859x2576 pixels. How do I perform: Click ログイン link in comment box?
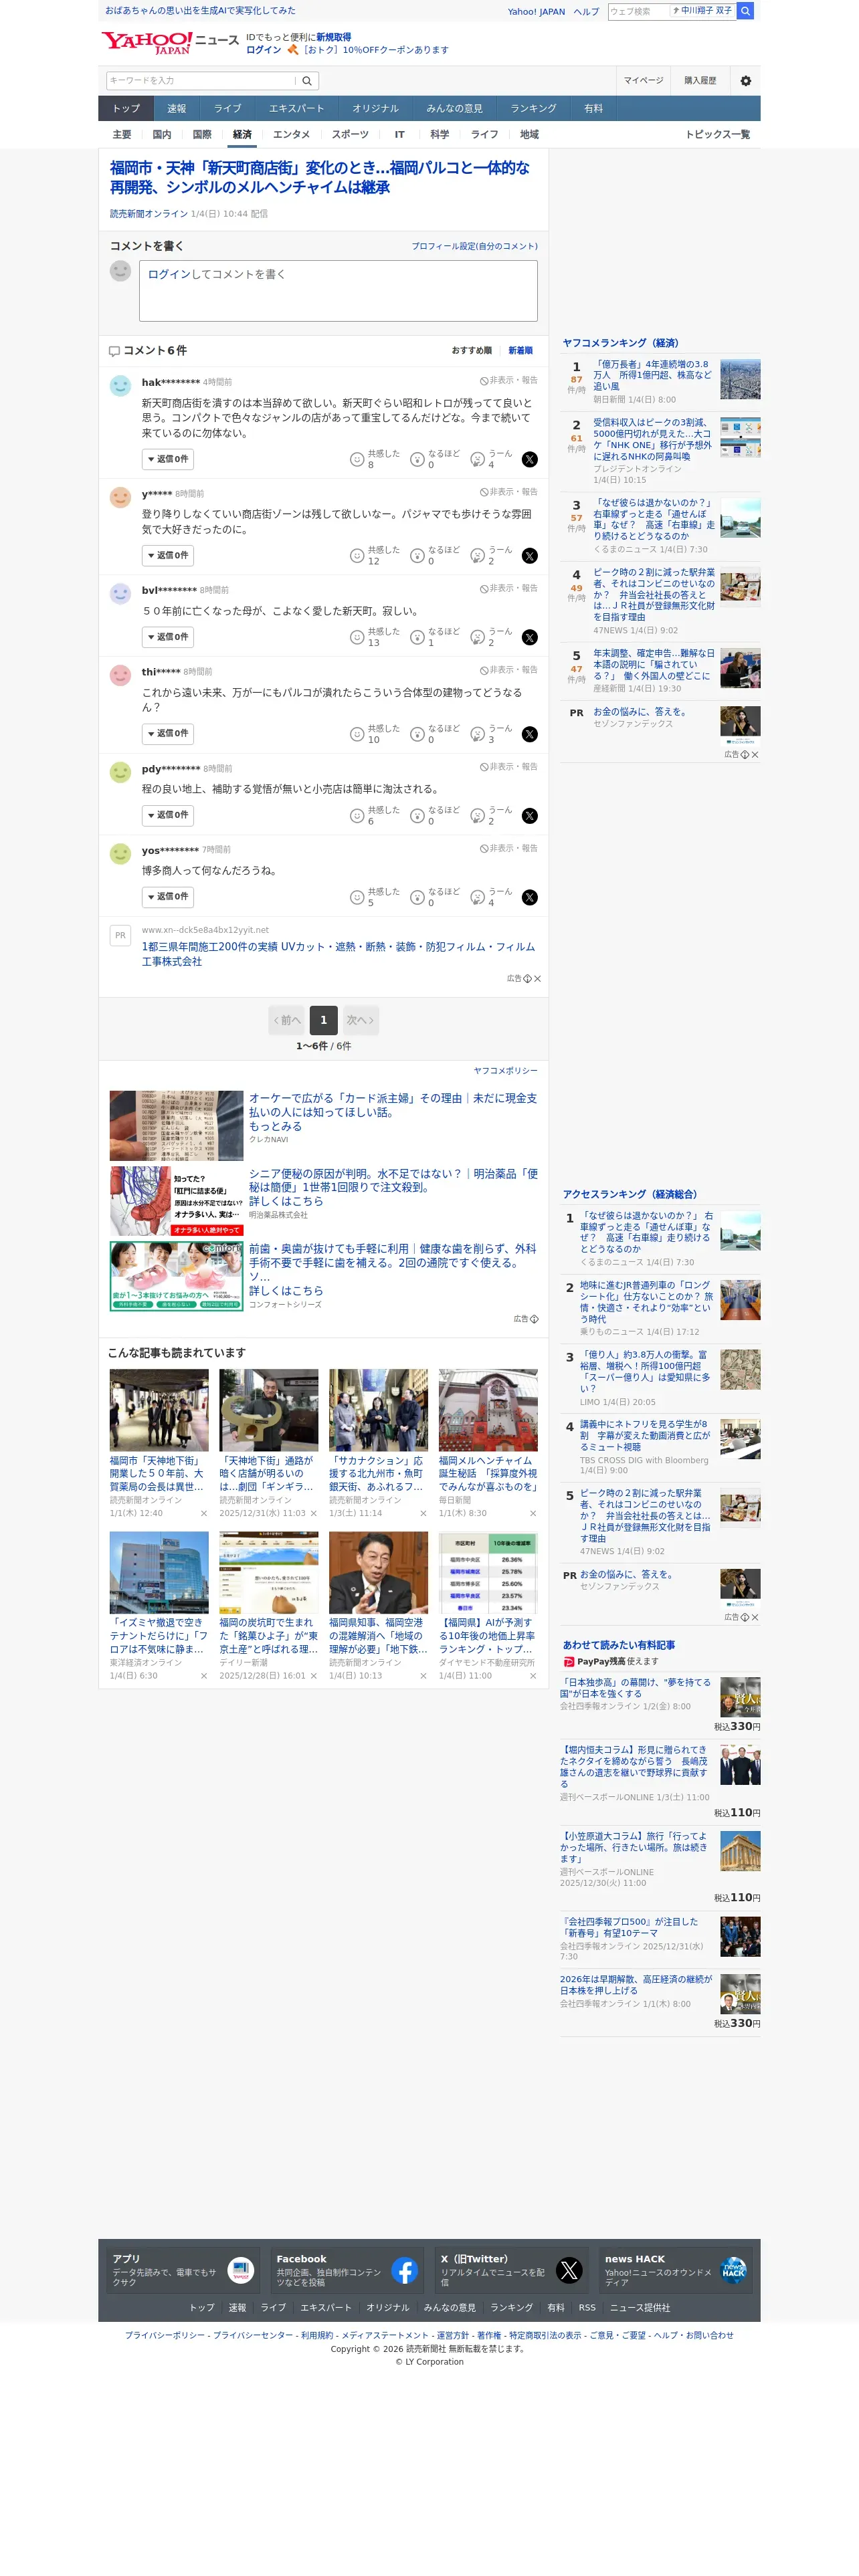[x=169, y=274]
